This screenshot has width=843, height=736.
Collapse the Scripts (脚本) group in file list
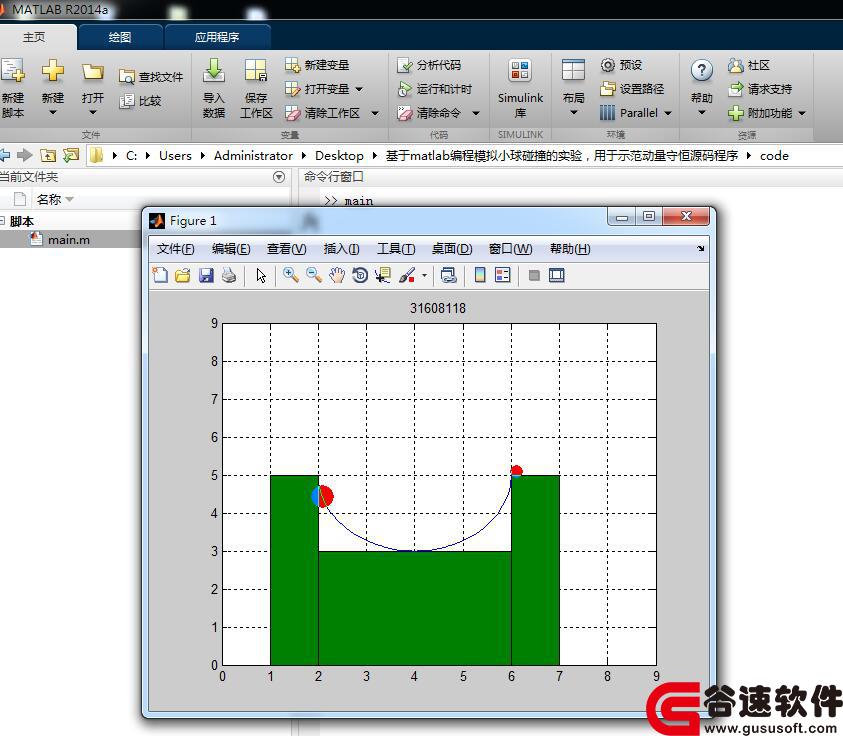[x=3, y=221]
